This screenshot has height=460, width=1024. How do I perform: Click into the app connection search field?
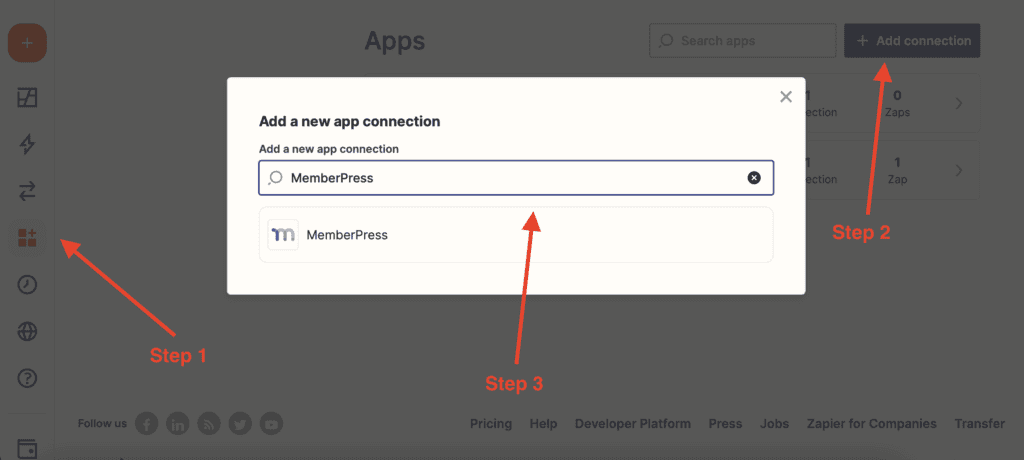point(516,178)
